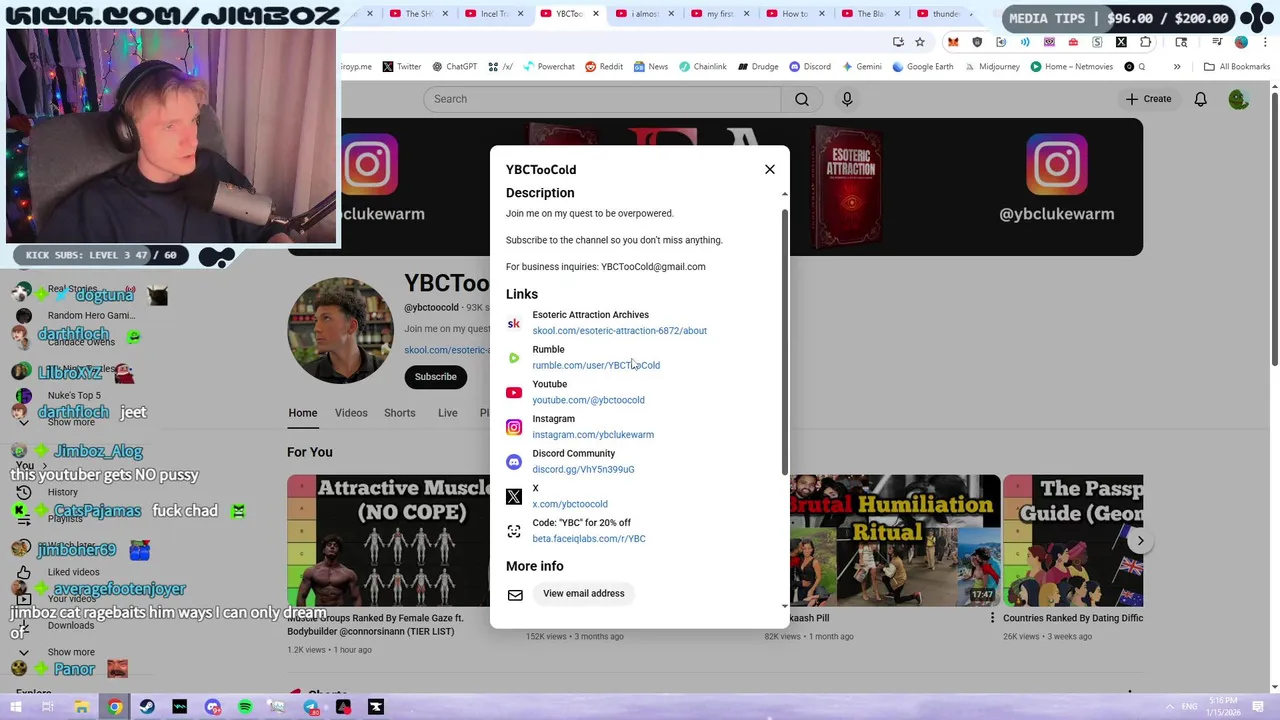Open the Gemini bookmark

point(861,67)
